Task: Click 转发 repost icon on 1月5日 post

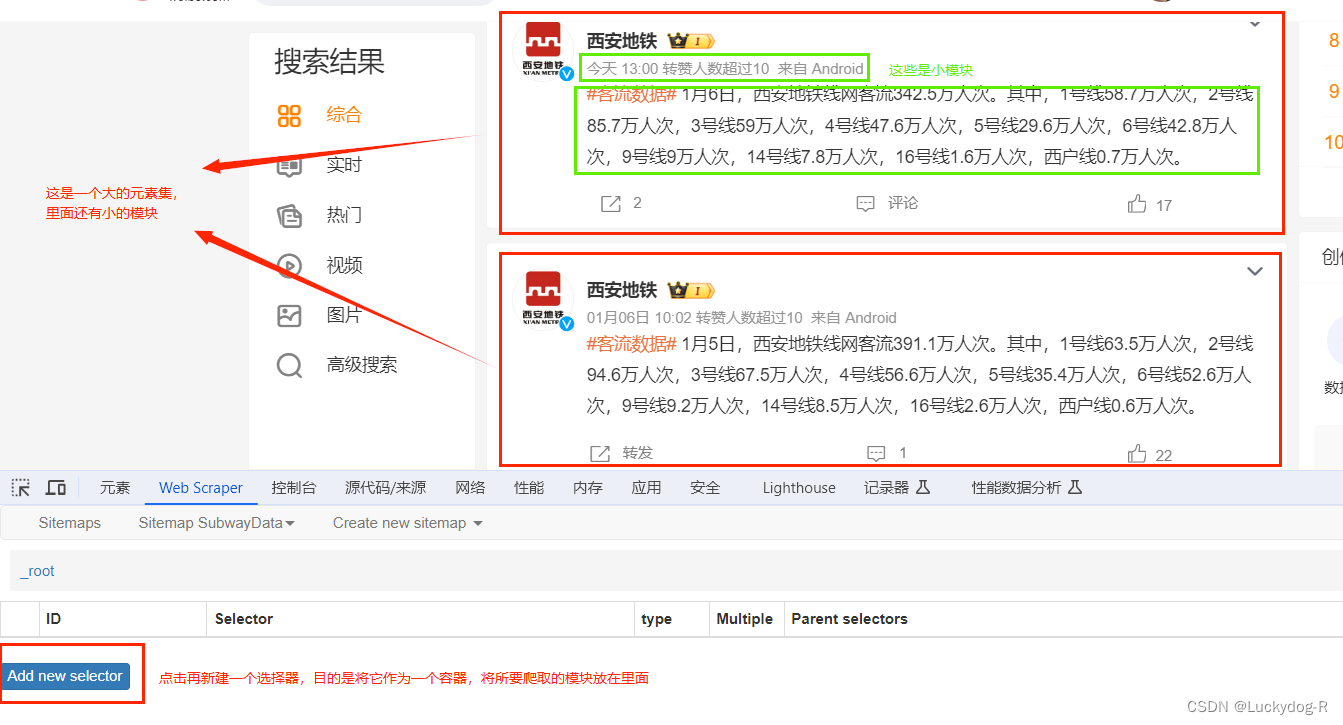Action: (600, 454)
